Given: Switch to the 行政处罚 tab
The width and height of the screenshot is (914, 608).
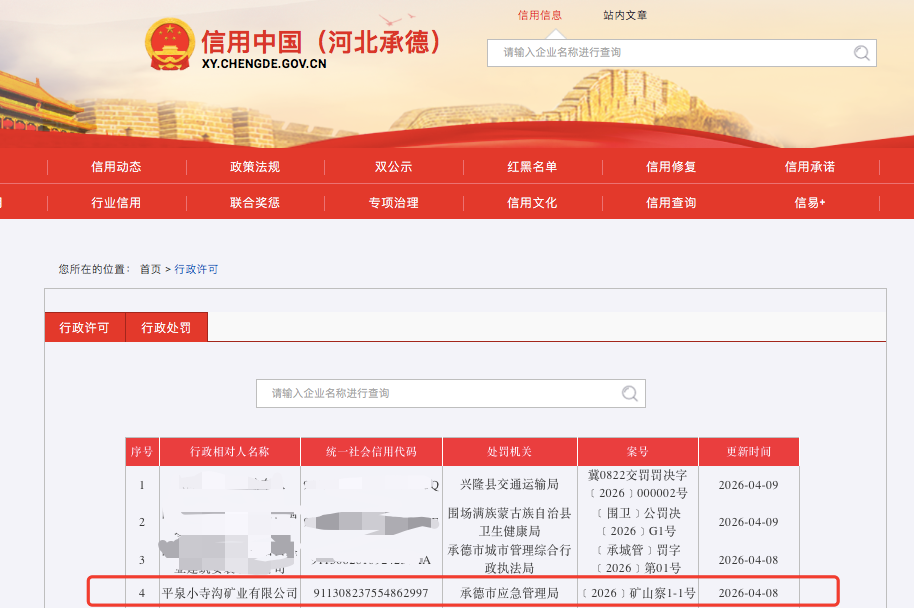Looking at the screenshot, I should pyautogui.click(x=166, y=328).
